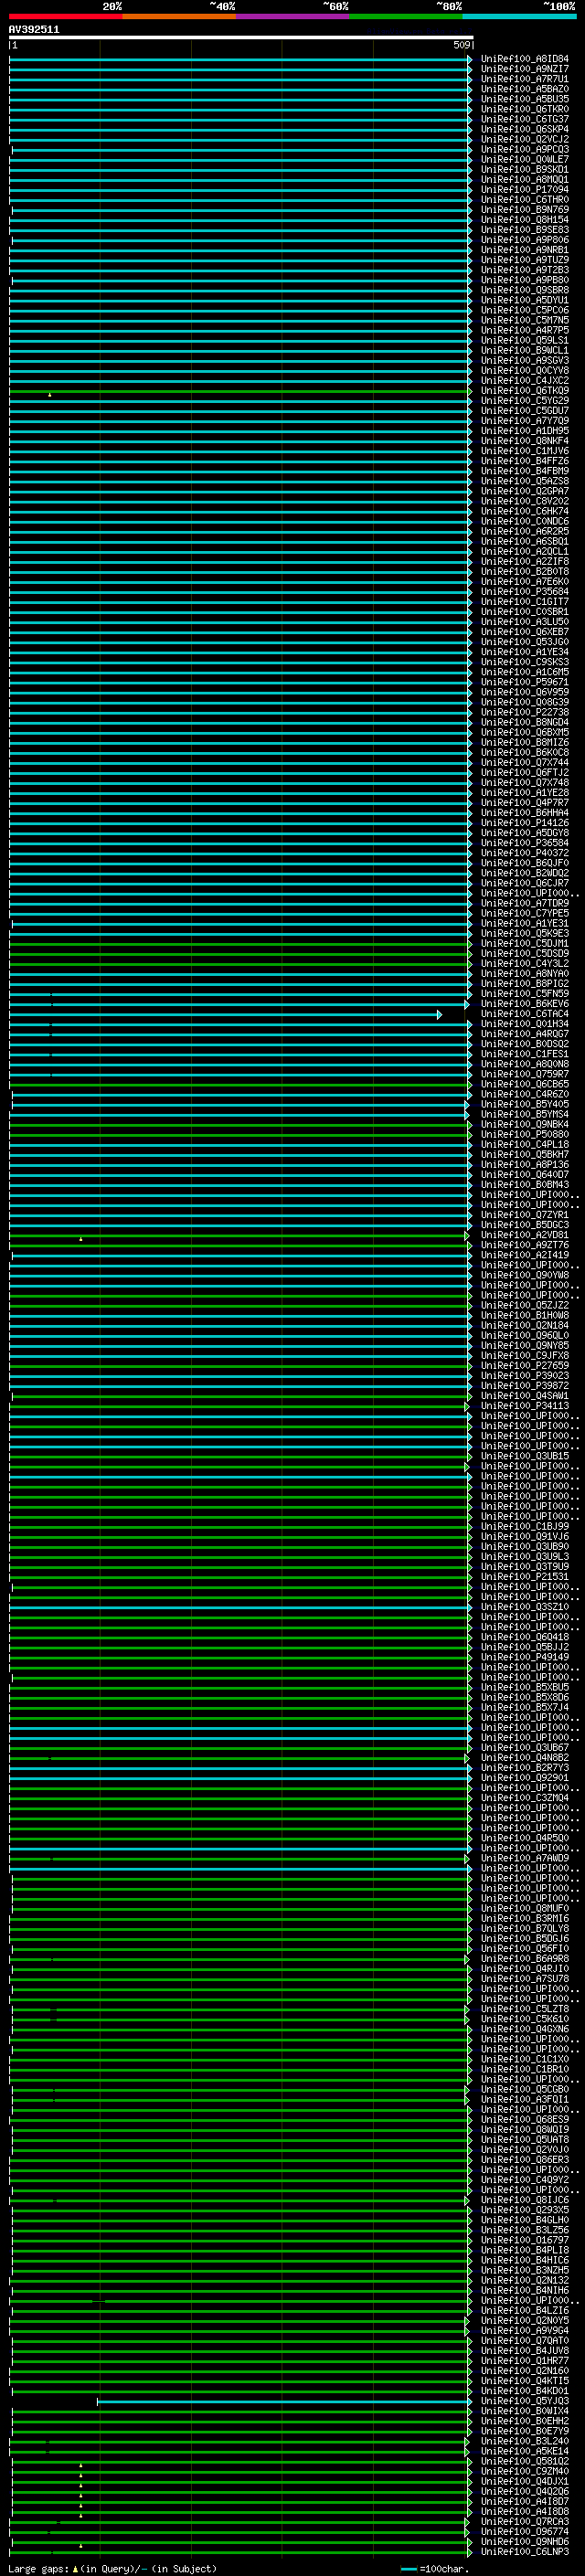Click the arrowhead ending the UniRef100_C6TAC4 alignment

439,1015
